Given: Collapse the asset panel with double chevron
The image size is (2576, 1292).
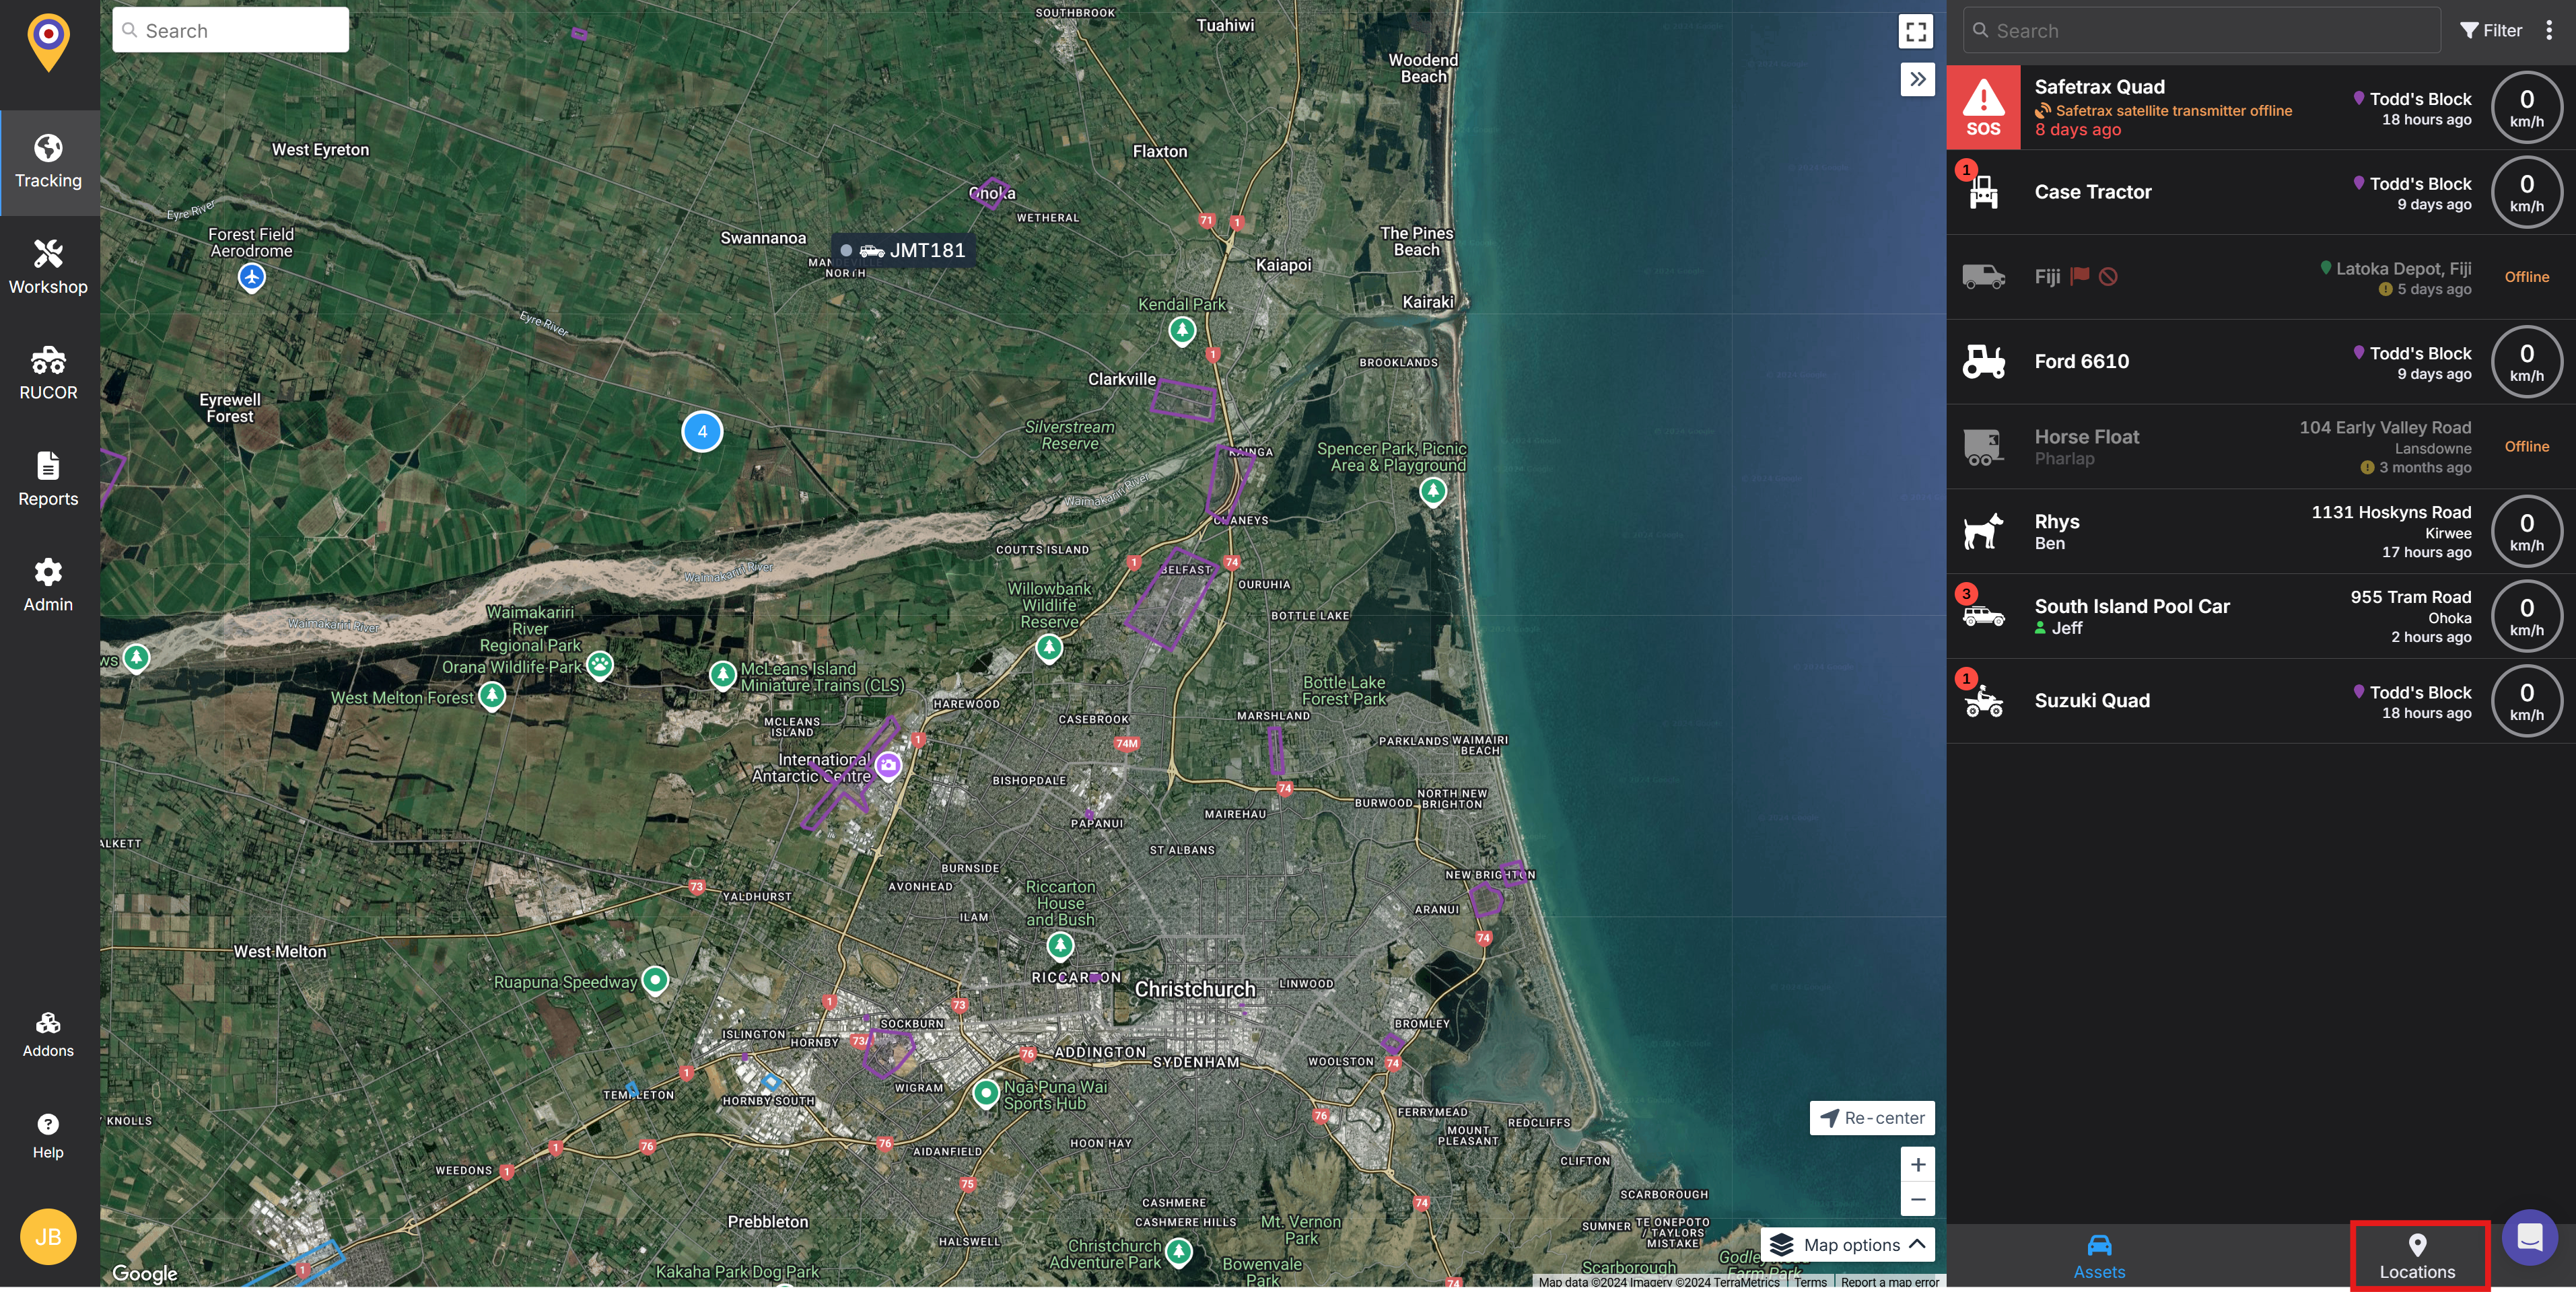Looking at the screenshot, I should pyautogui.click(x=1917, y=79).
